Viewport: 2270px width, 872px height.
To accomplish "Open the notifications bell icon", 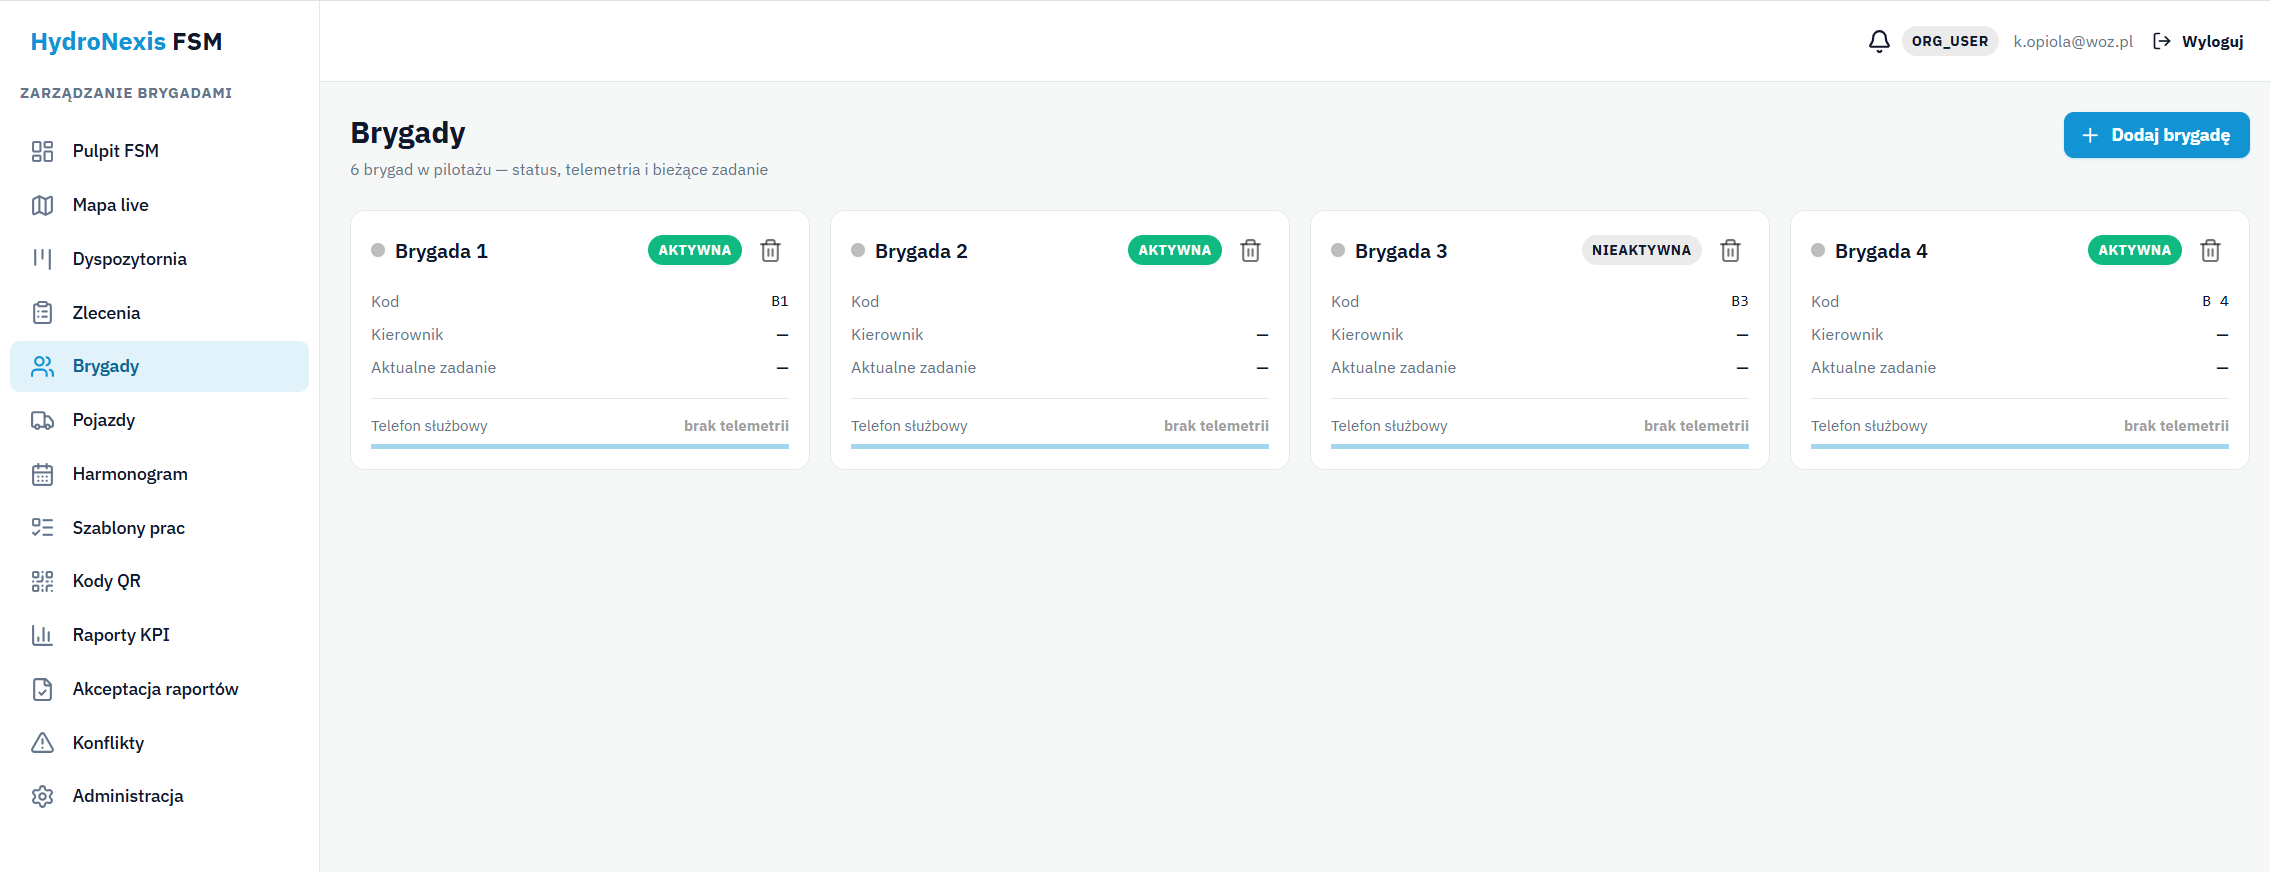I will pos(1879,41).
